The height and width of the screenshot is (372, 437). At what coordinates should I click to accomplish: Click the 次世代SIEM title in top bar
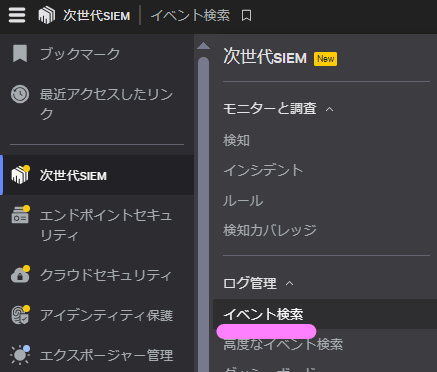(x=97, y=15)
